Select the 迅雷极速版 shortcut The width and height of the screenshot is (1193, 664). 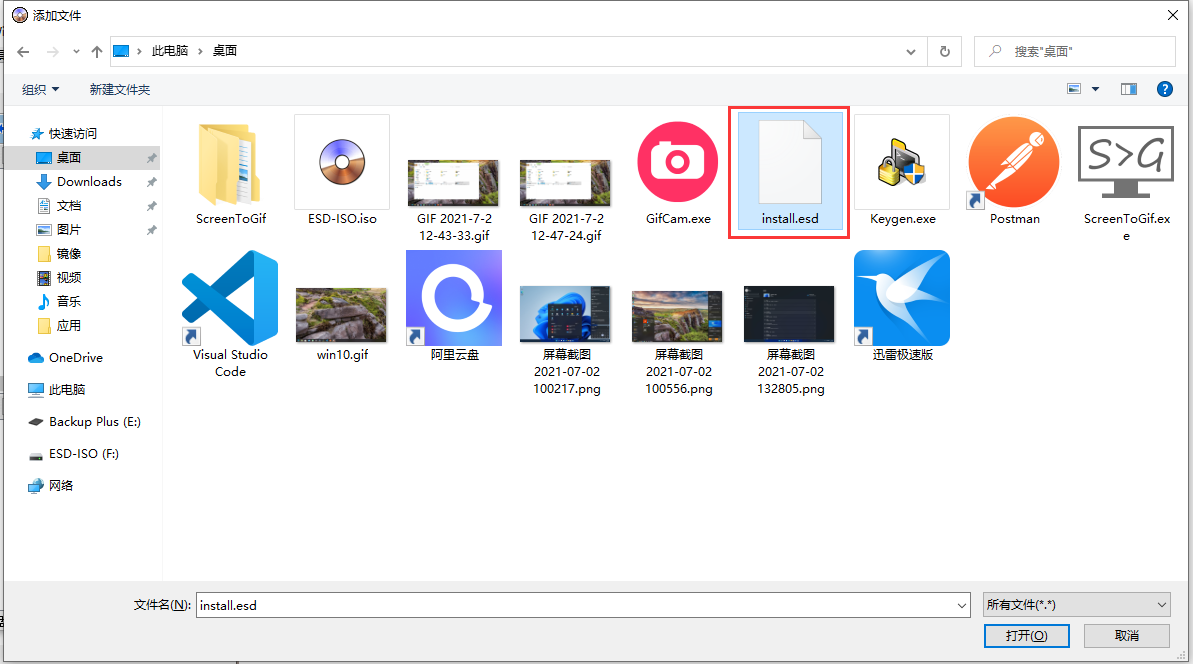(x=902, y=307)
